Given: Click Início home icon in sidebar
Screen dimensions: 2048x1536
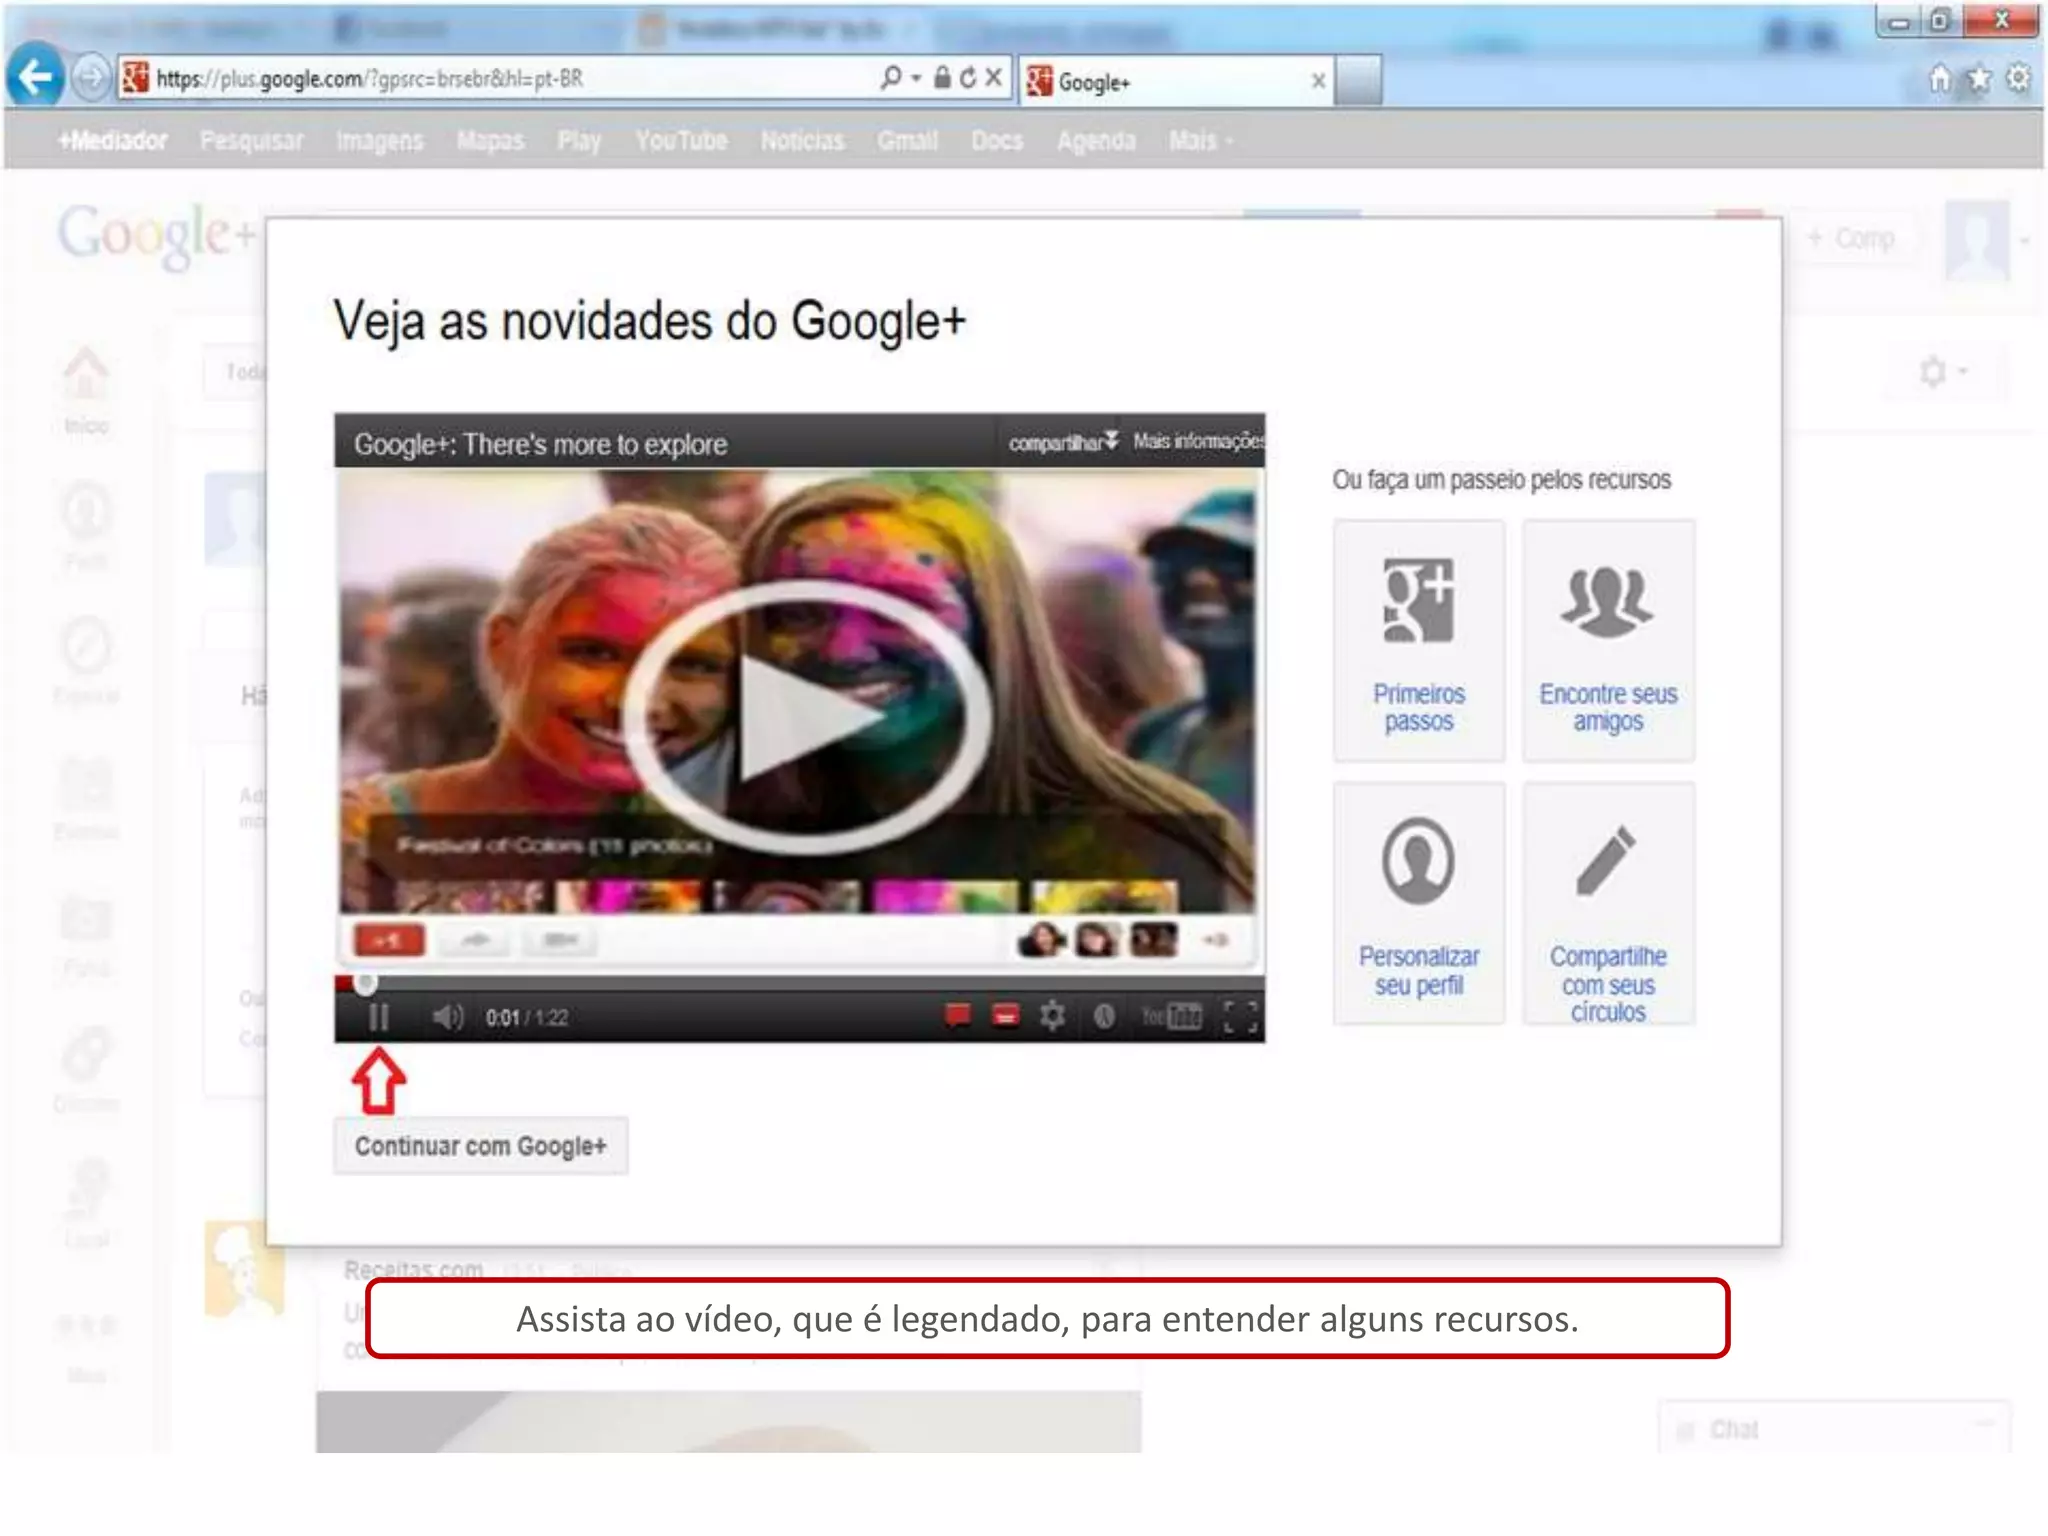Looking at the screenshot, I should [86, 390].
